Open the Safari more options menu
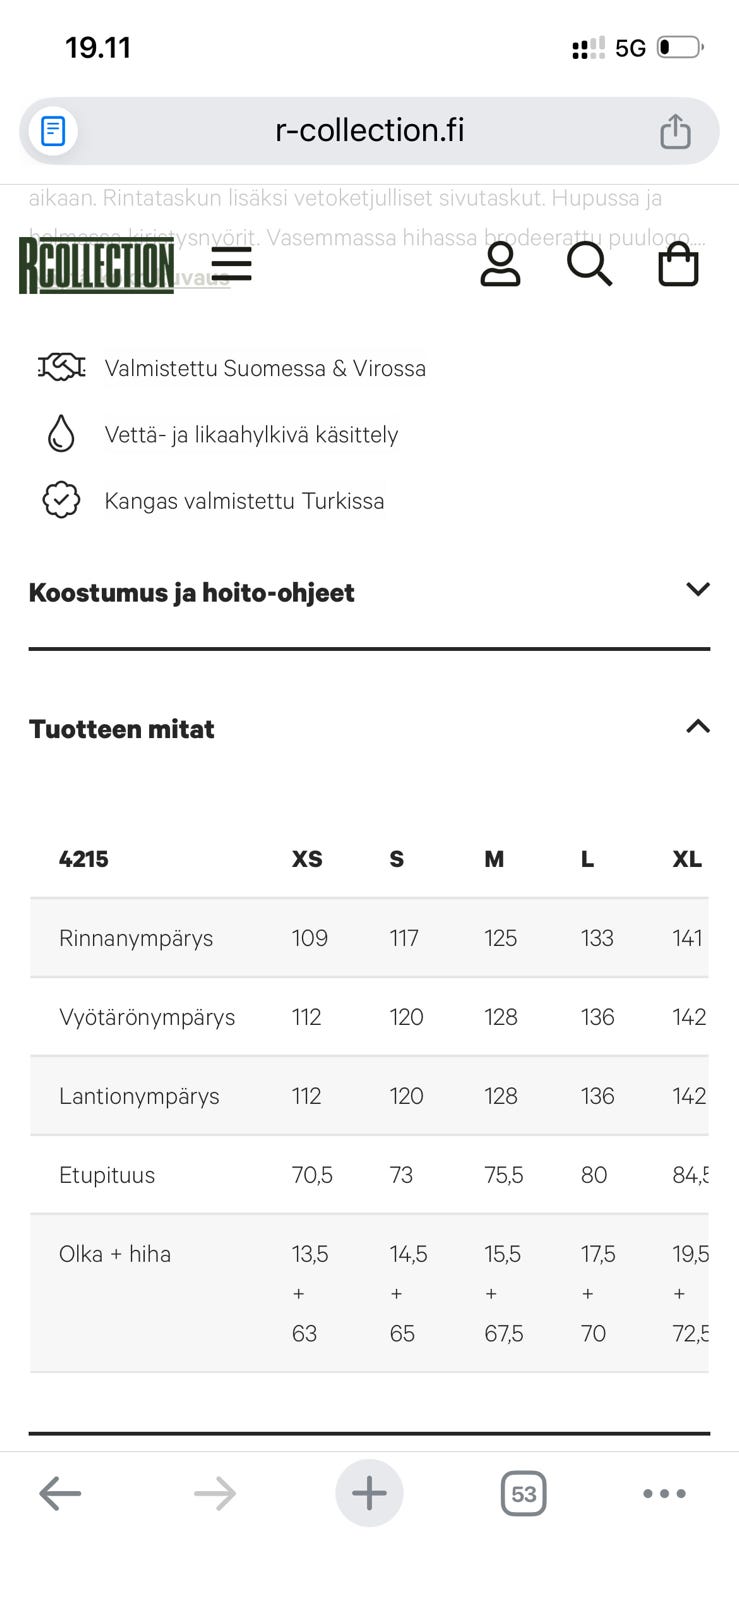Screen dimensions: 739x1600 click(664, 1493)
